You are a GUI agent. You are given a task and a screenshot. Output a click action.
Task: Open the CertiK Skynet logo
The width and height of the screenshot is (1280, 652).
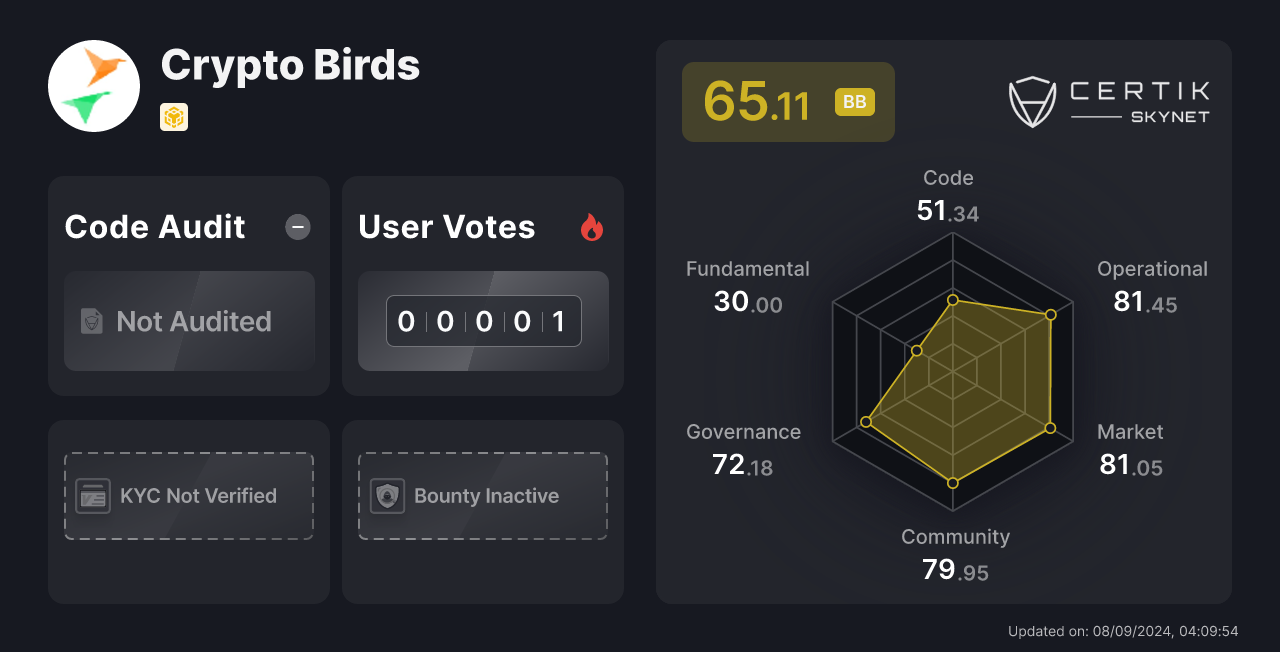click(x=1109, y=101)
